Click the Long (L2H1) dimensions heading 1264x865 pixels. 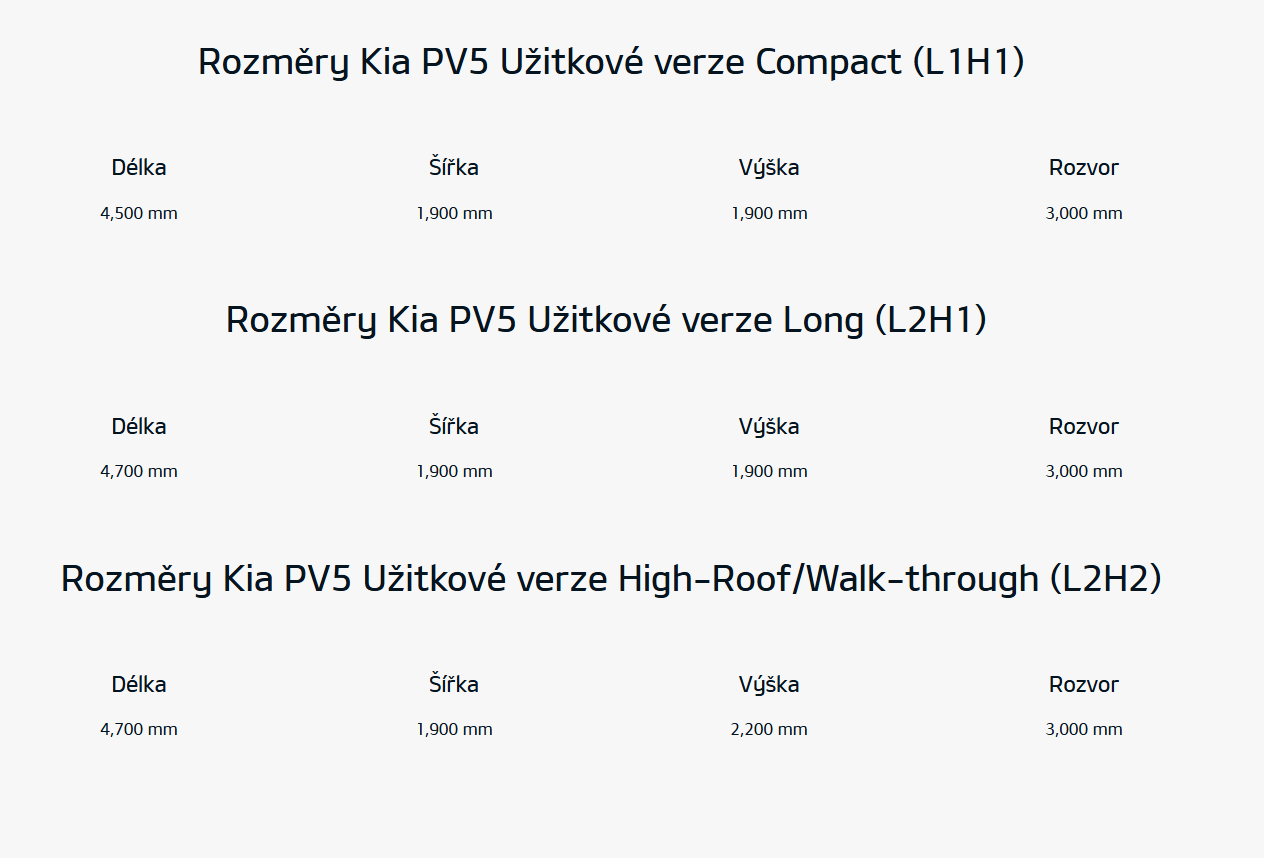coord(606,320)
